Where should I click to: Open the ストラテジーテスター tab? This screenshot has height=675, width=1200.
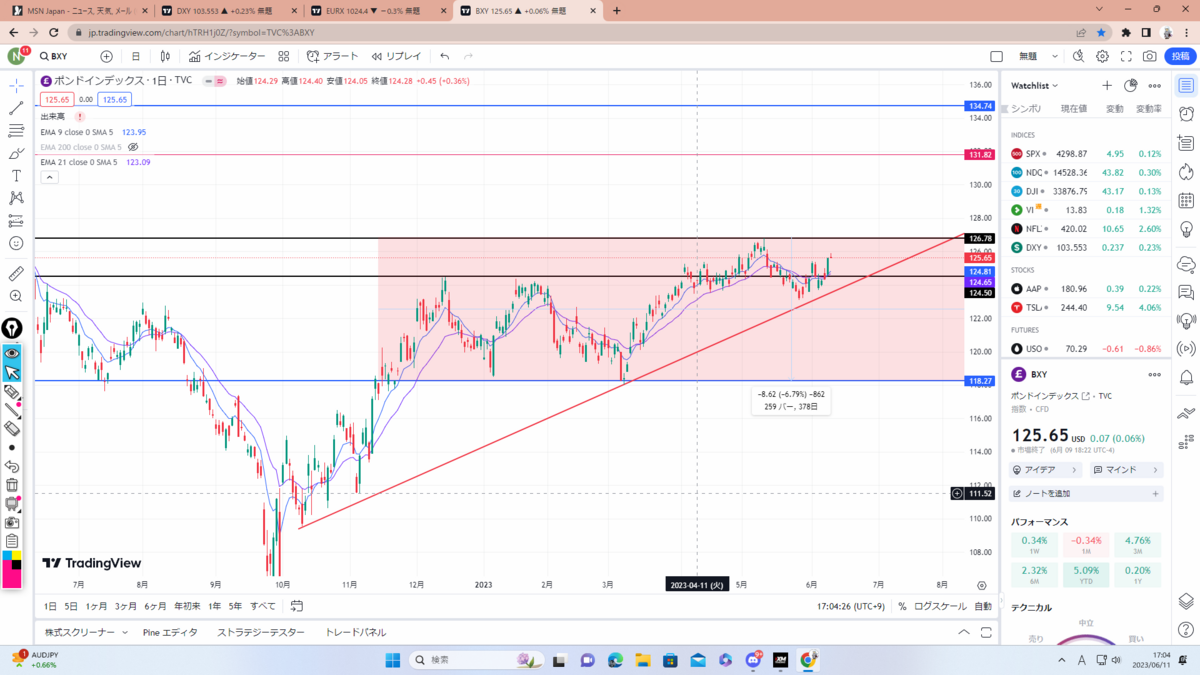pos(260,632)
